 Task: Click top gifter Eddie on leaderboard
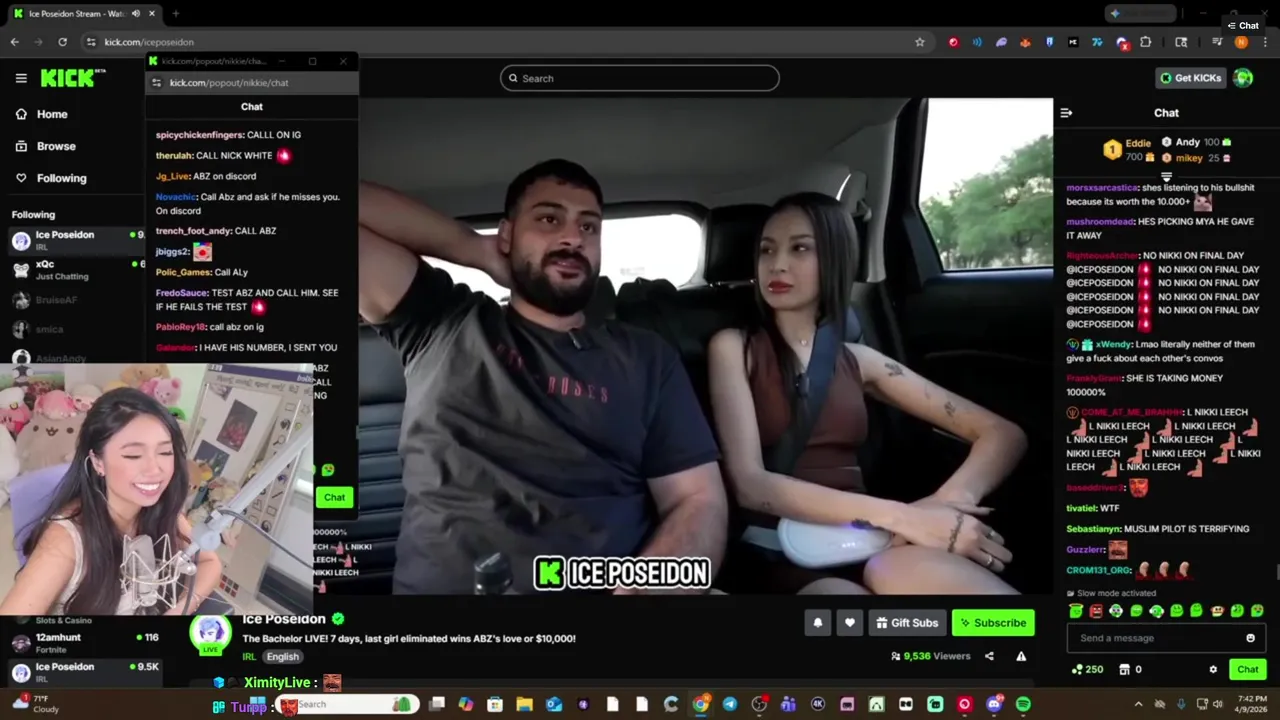click(1128, 150)
